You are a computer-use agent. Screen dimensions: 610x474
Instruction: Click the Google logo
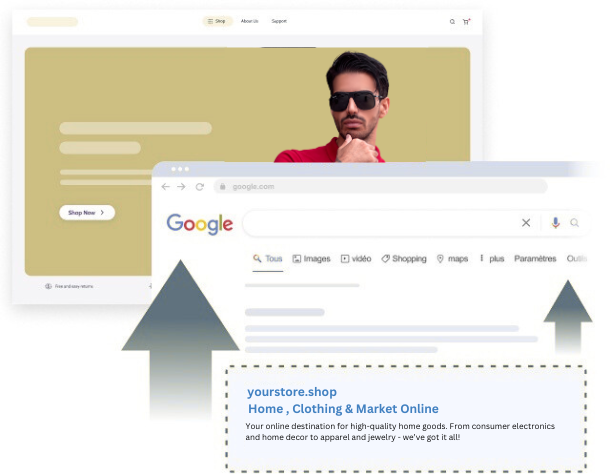point(199,224)
